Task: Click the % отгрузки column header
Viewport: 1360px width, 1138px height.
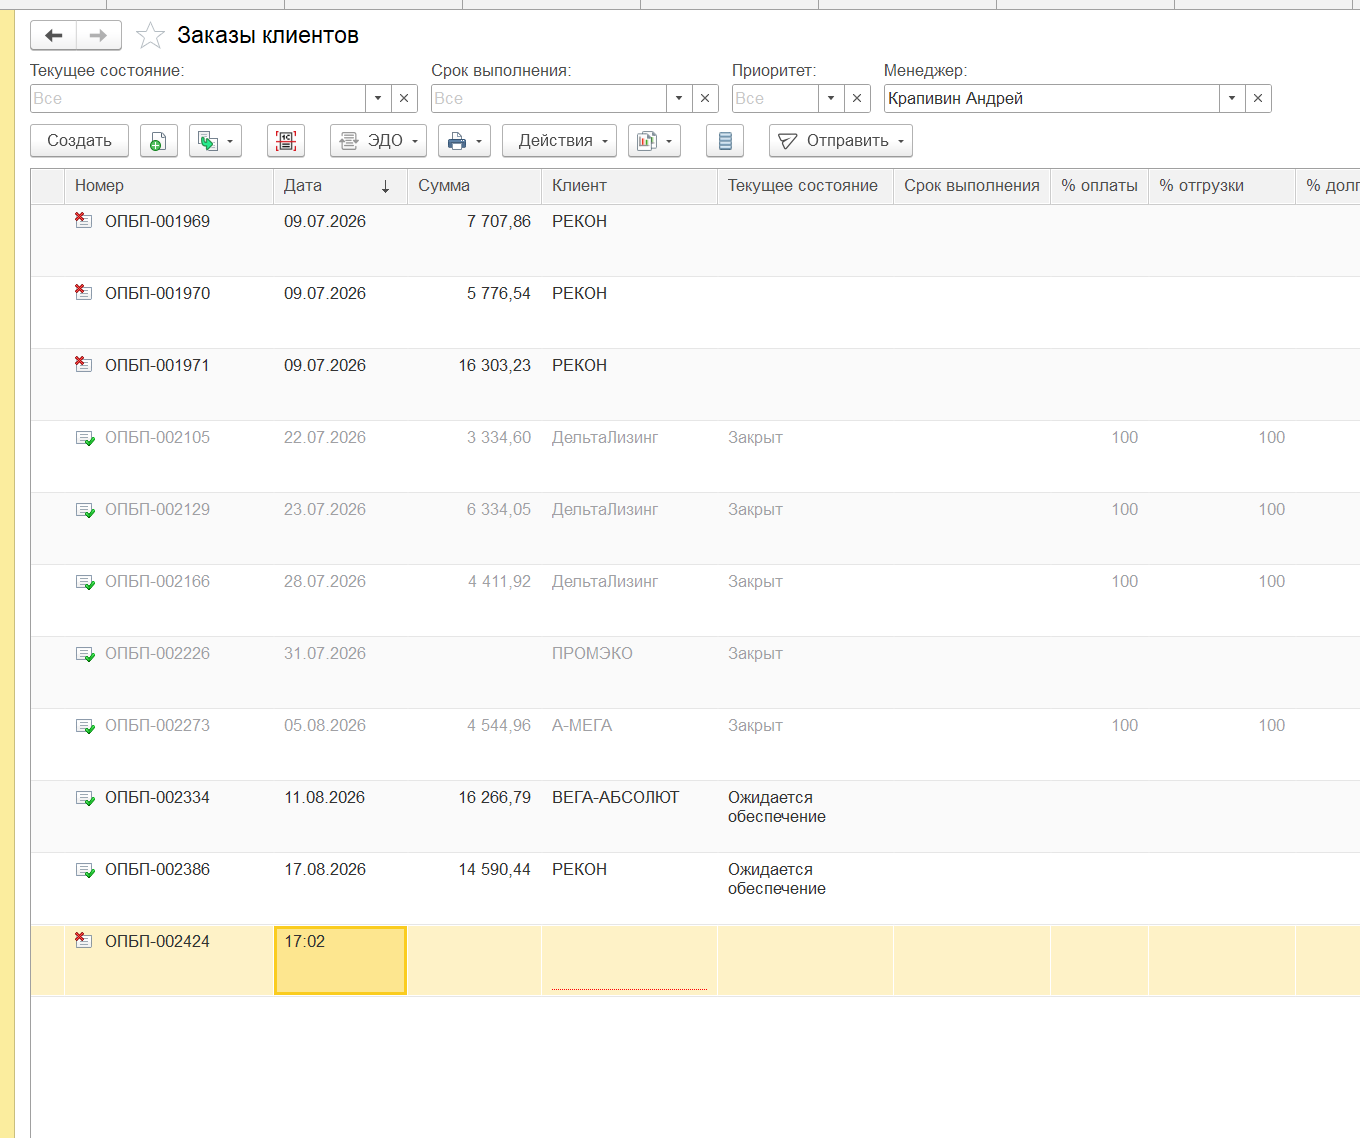Action: coord(1222,186)
